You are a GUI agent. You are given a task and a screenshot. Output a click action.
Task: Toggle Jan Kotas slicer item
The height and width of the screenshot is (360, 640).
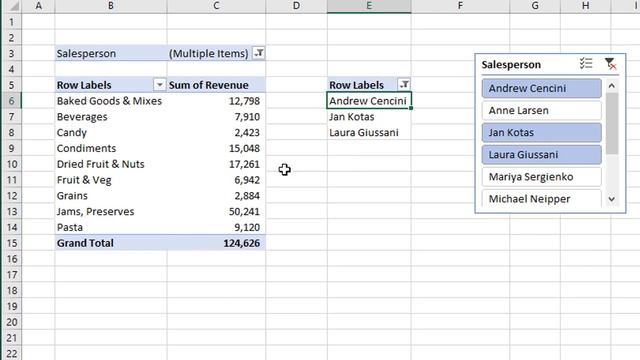pos(541,132)
